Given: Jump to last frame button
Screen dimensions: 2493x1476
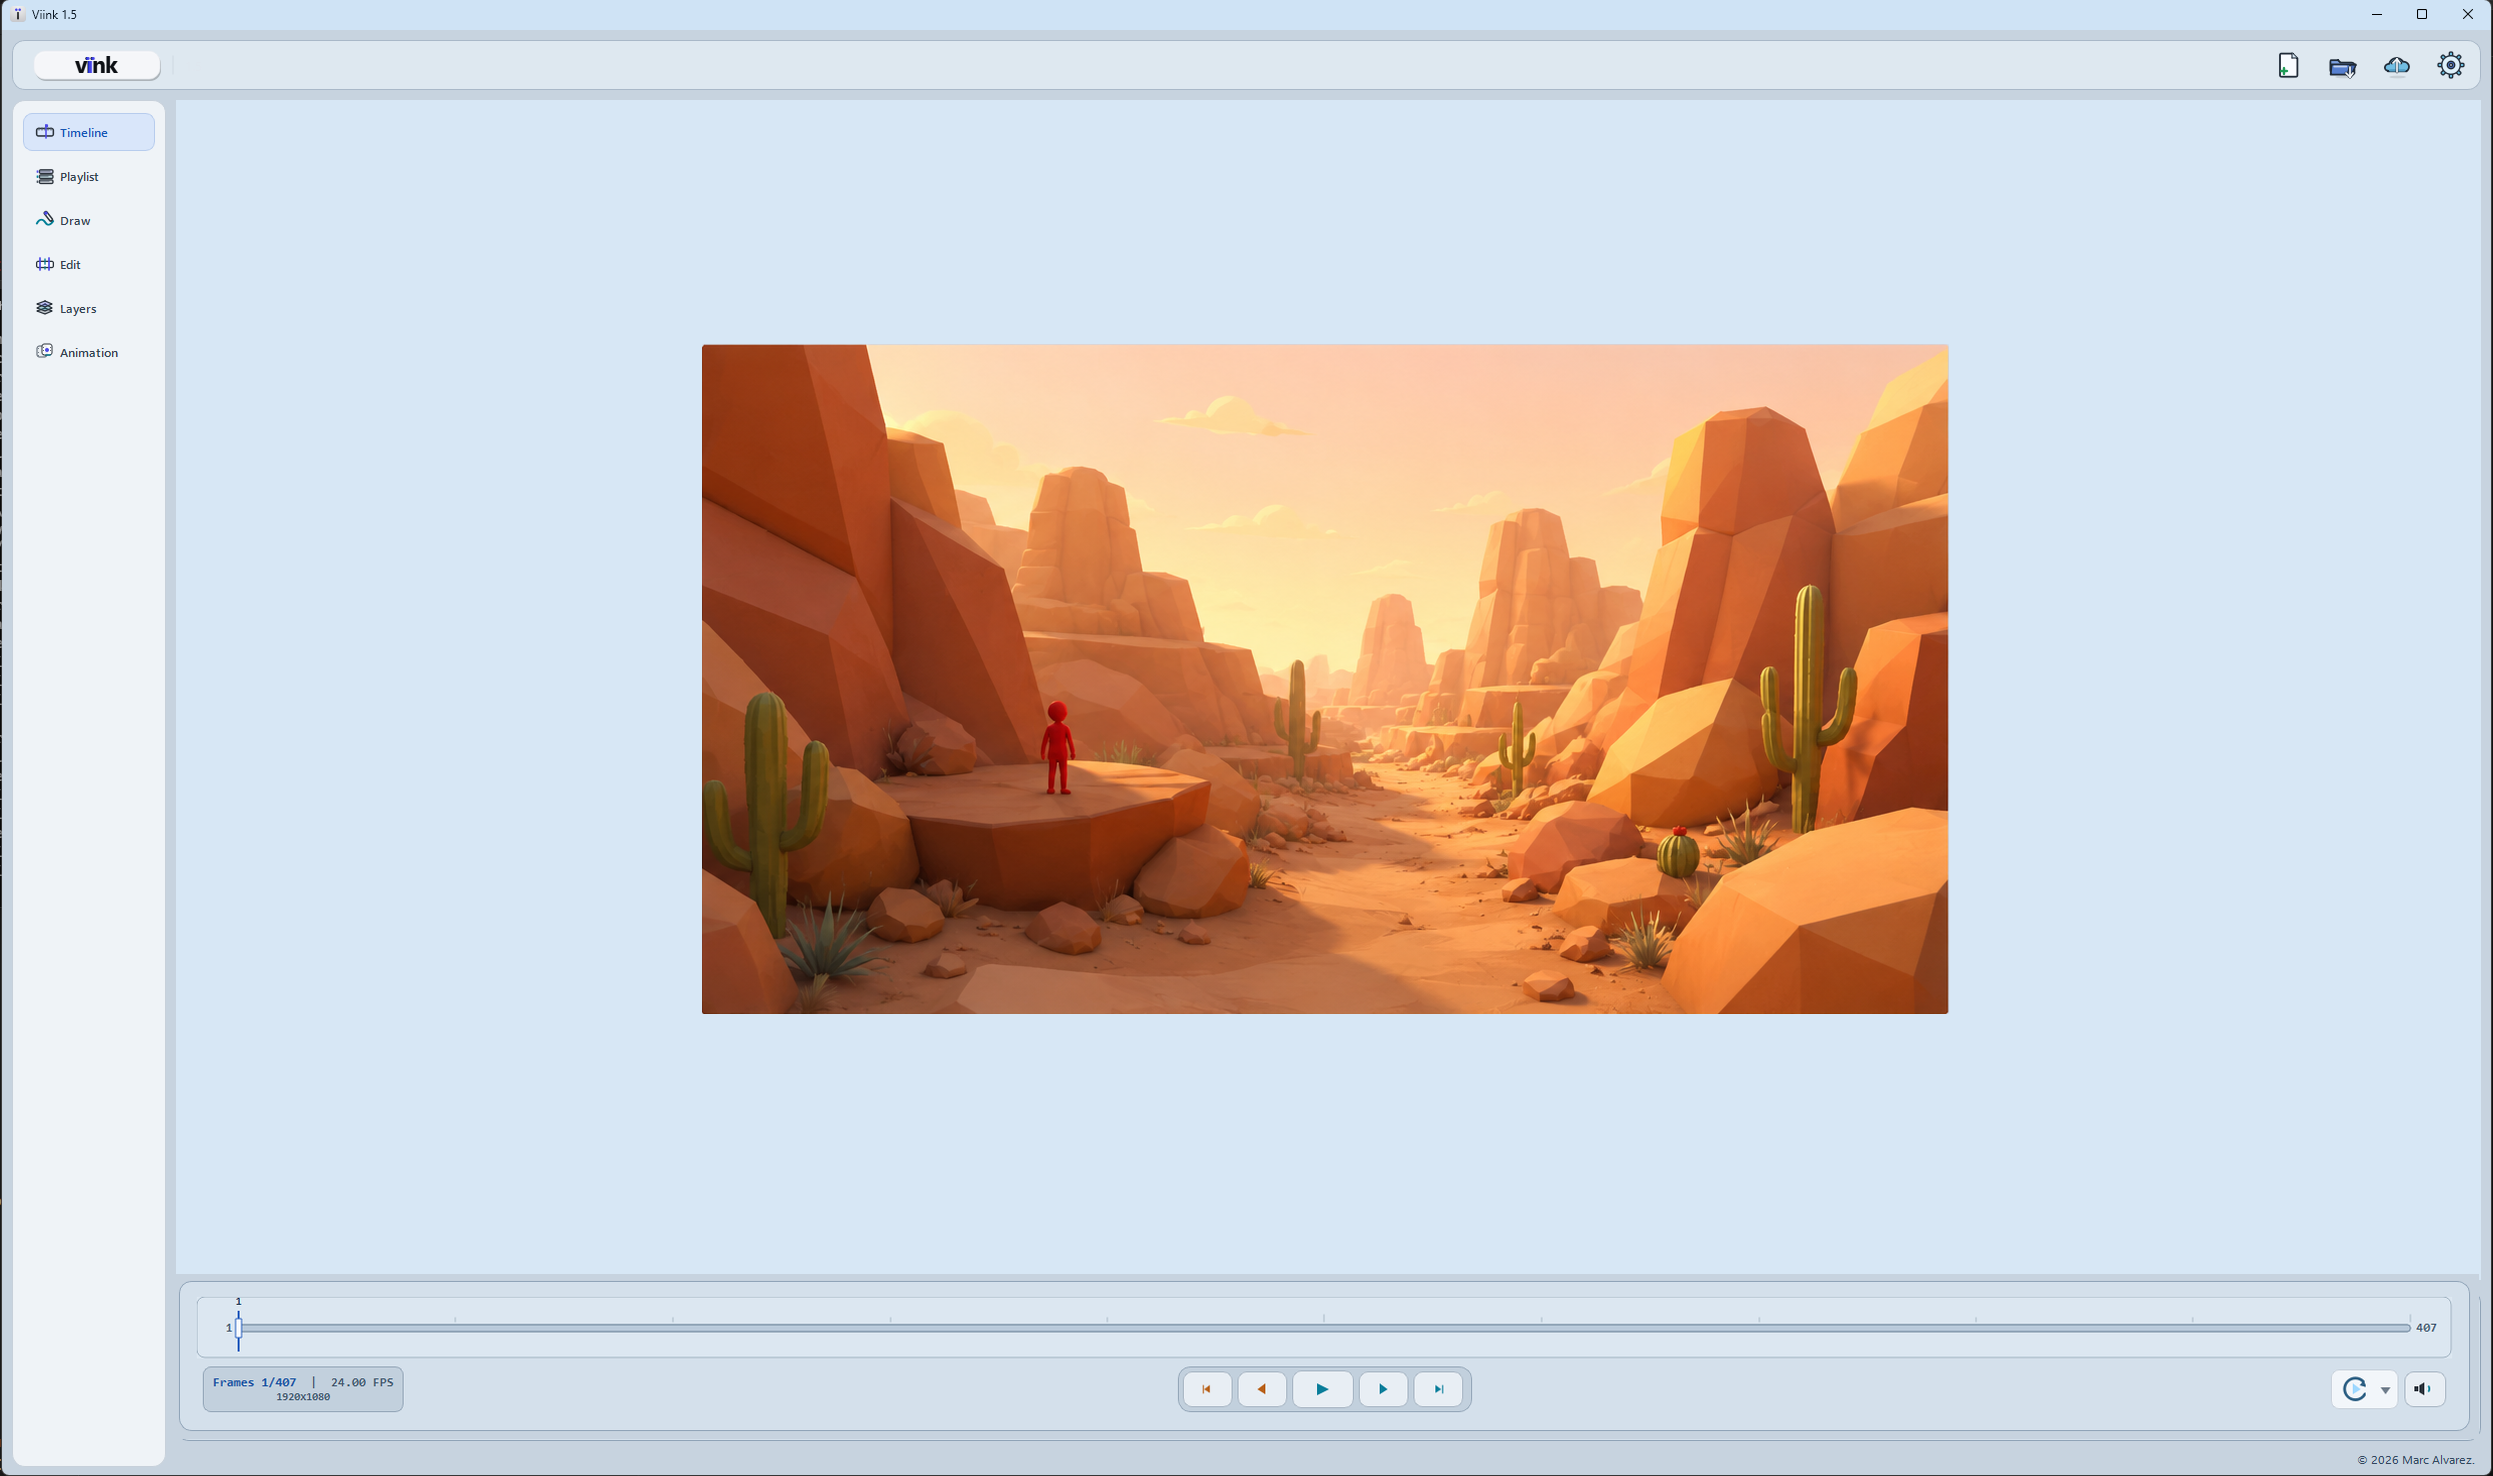Looking at the screenshot, I should [1438, 1388].
